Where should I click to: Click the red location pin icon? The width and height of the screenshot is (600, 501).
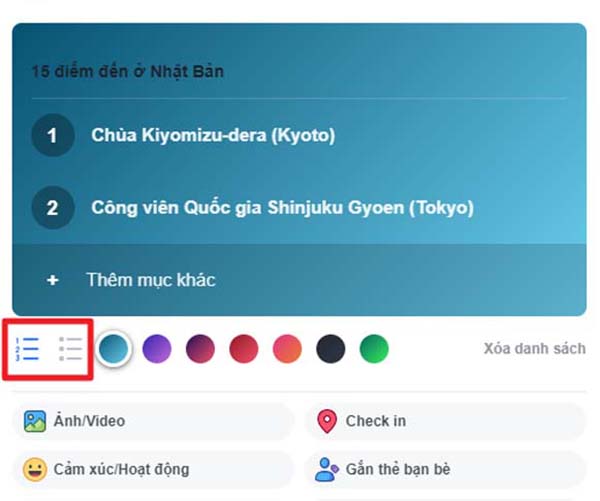point(327,421)
